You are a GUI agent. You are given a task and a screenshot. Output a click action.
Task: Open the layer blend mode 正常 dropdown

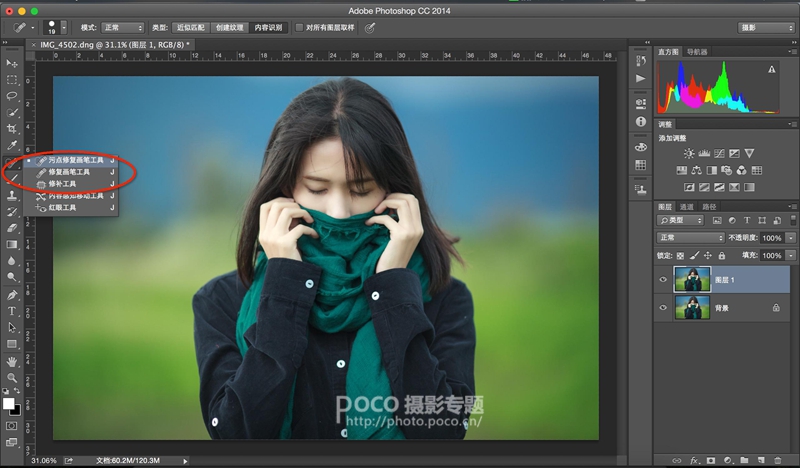[690, 238]
